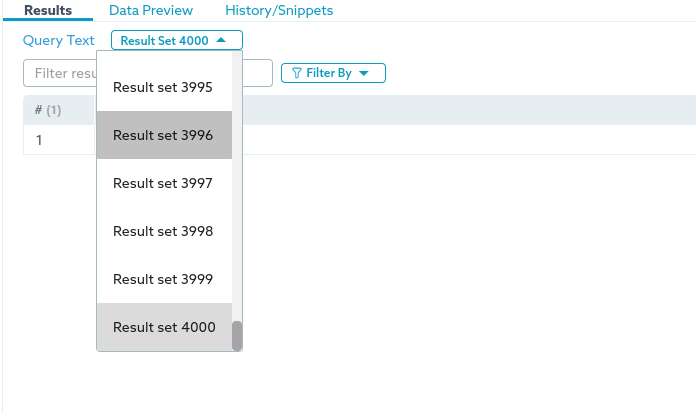
Task: Click the caret arrow beside Result Set 4000
Action: (221, 41)
